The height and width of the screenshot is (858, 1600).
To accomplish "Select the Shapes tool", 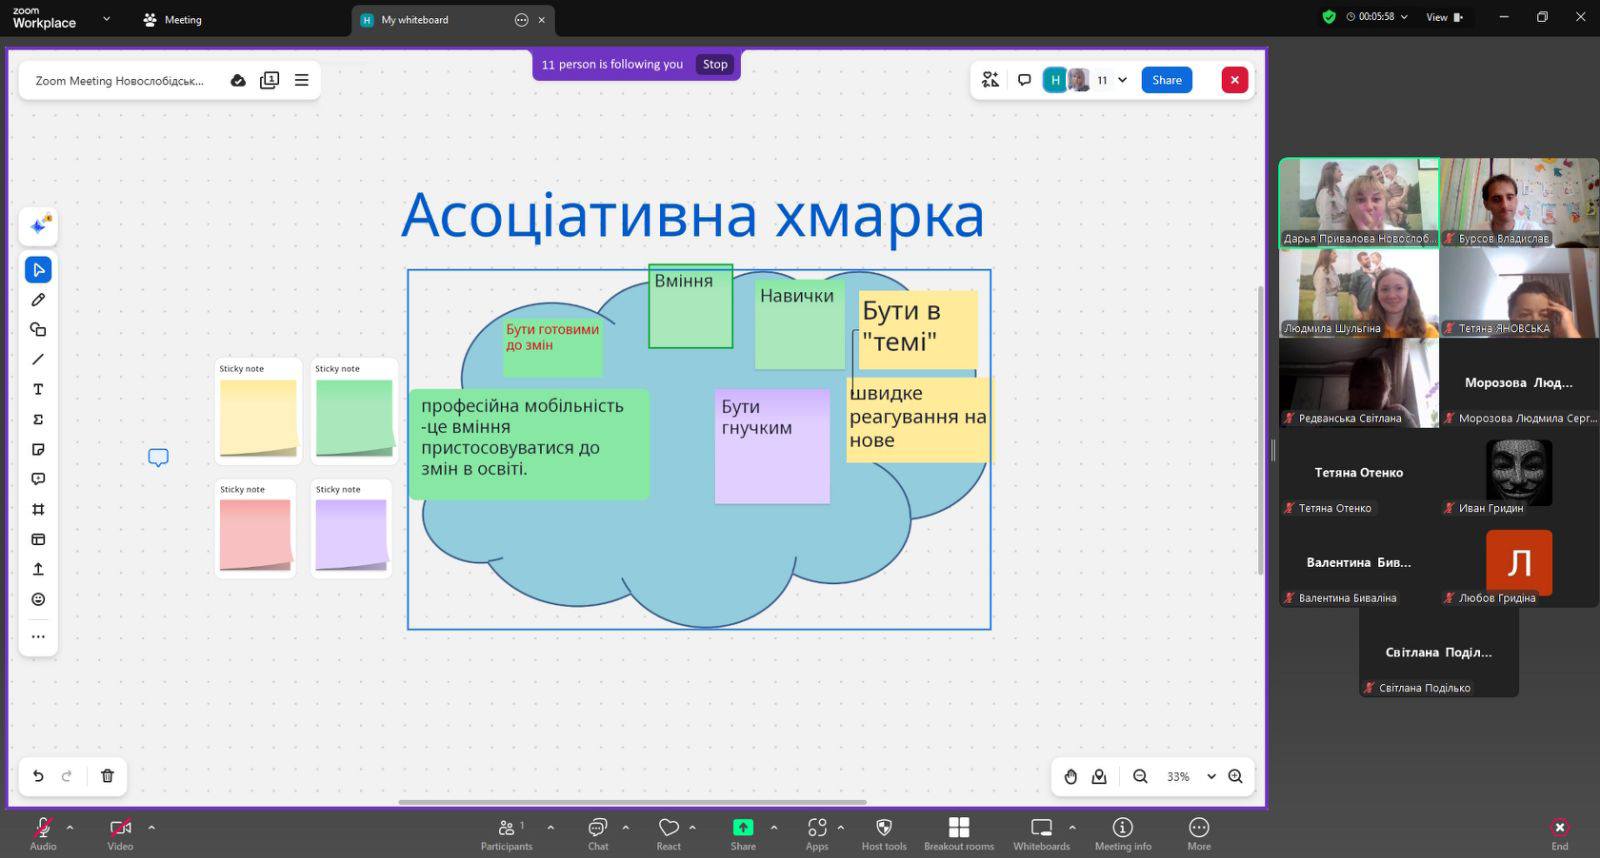I will pyautogui.click(x=38, y=330).
